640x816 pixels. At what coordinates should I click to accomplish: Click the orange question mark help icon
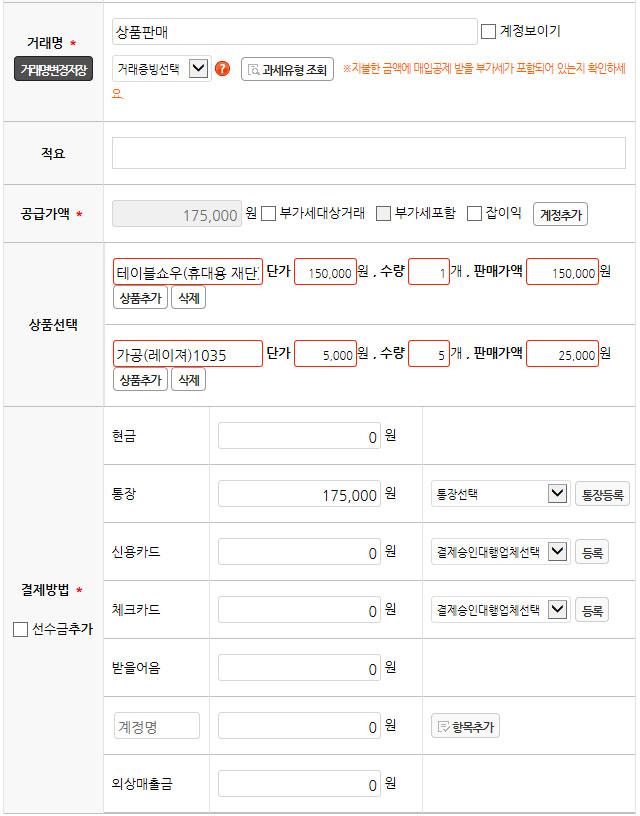coord(222,69)
